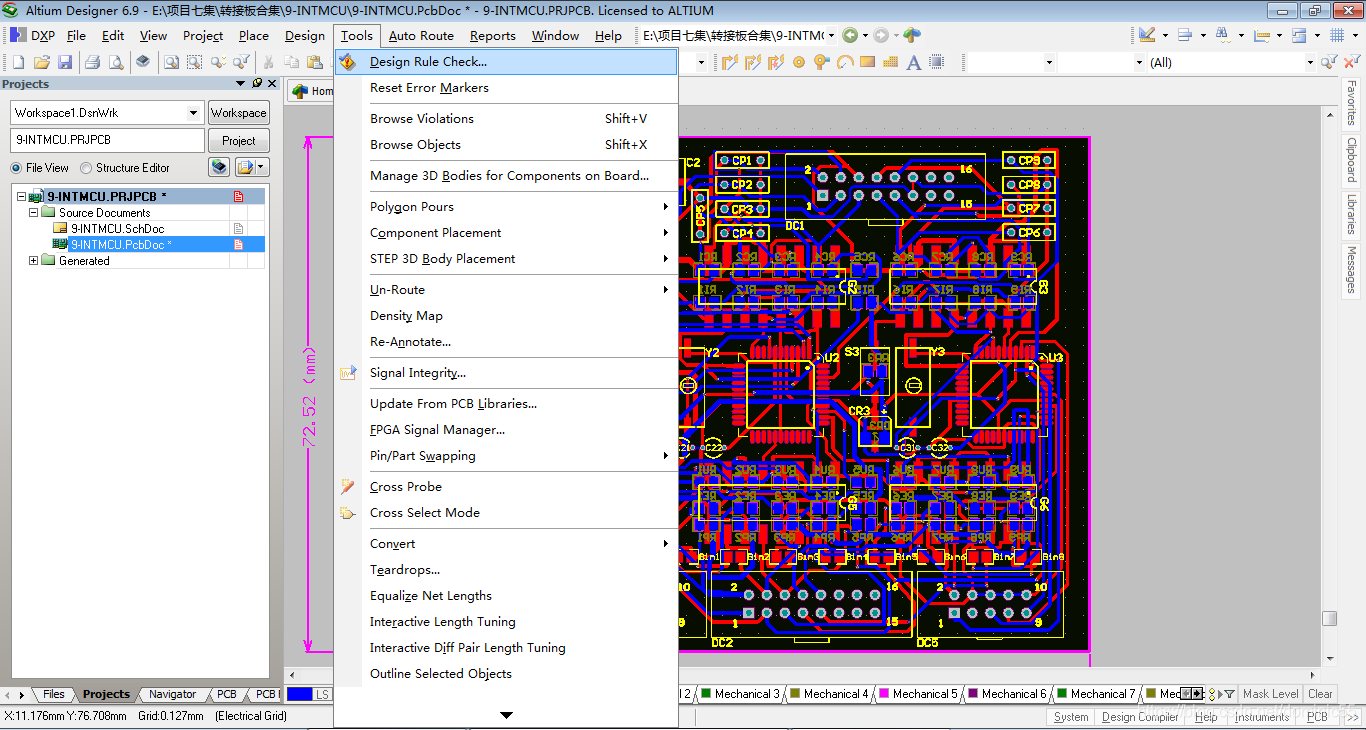The image size is (1366, 730).
Task: Select the Place Component chip icon
Action: (937, 62)
